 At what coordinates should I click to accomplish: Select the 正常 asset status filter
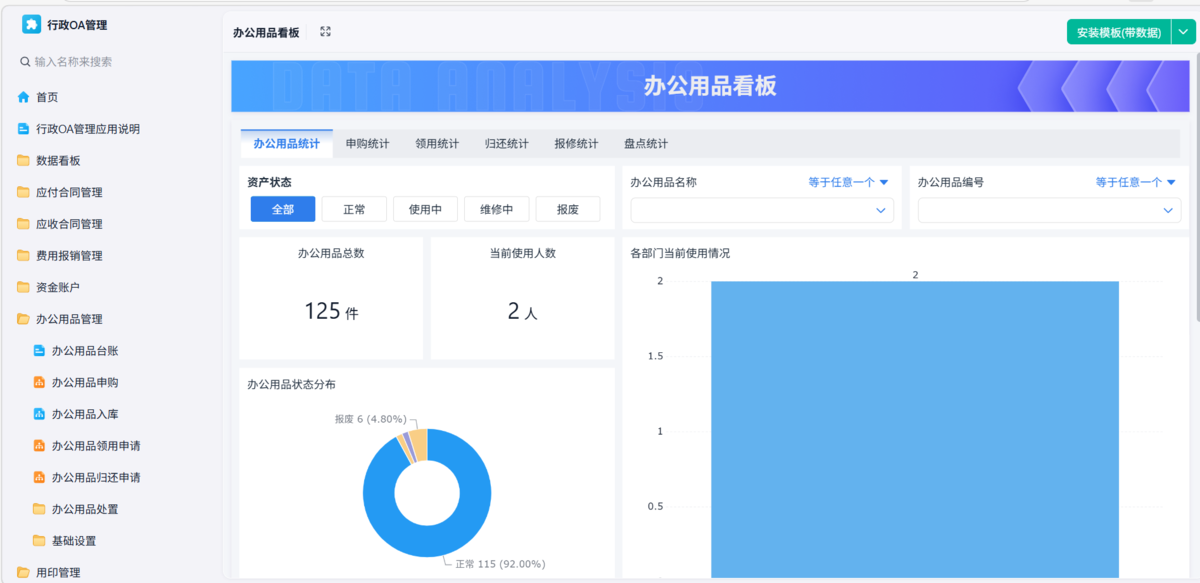[x=354, y=208]
